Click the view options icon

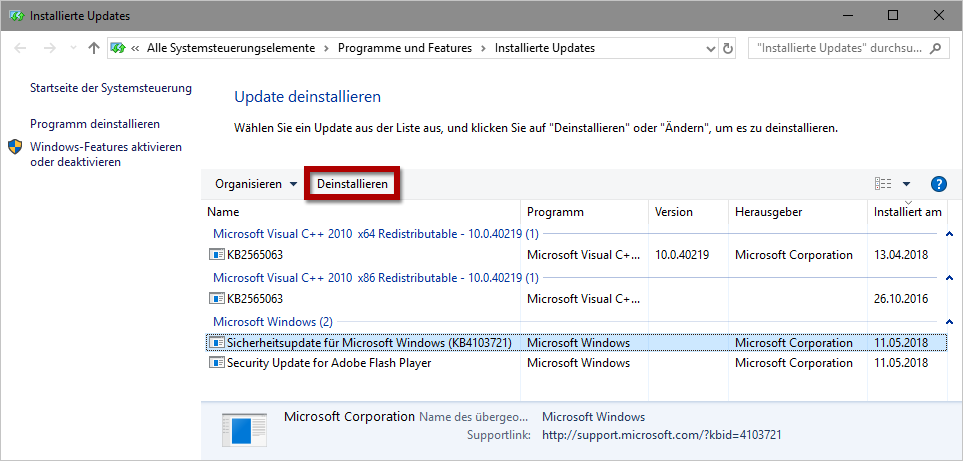click(x=883, y=184)
